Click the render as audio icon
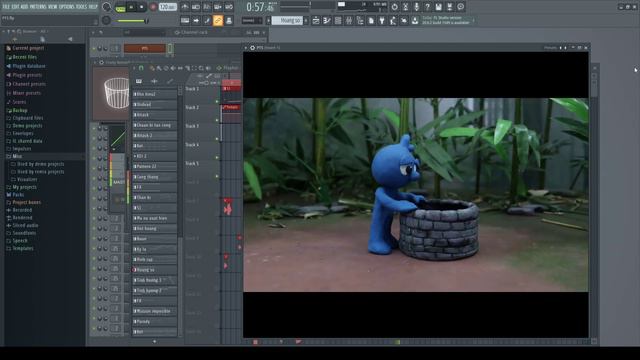The height and width of the screenshot is (360, 640). tap(449, 7)
